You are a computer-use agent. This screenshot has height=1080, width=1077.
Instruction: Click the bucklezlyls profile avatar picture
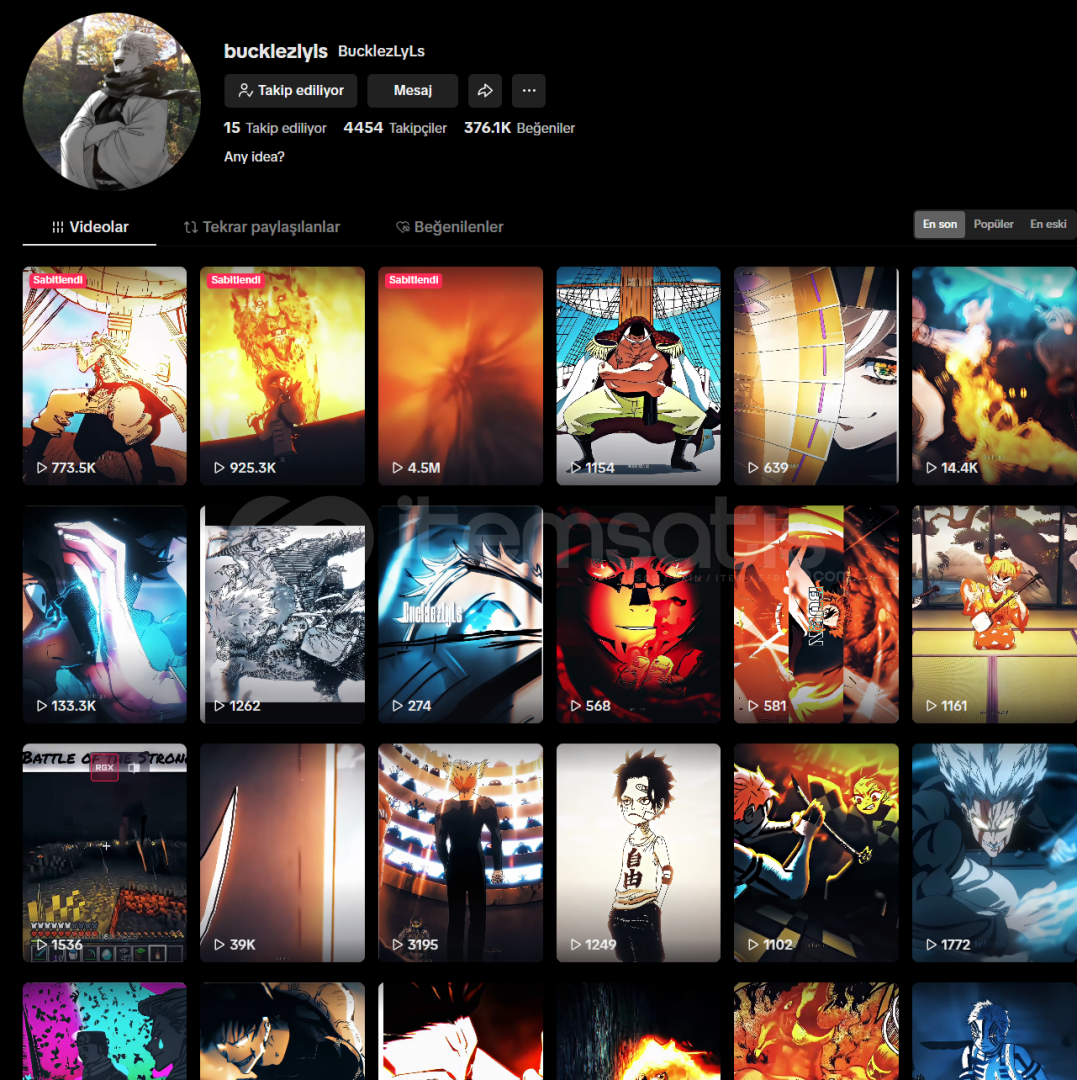(x=112, y=102)
